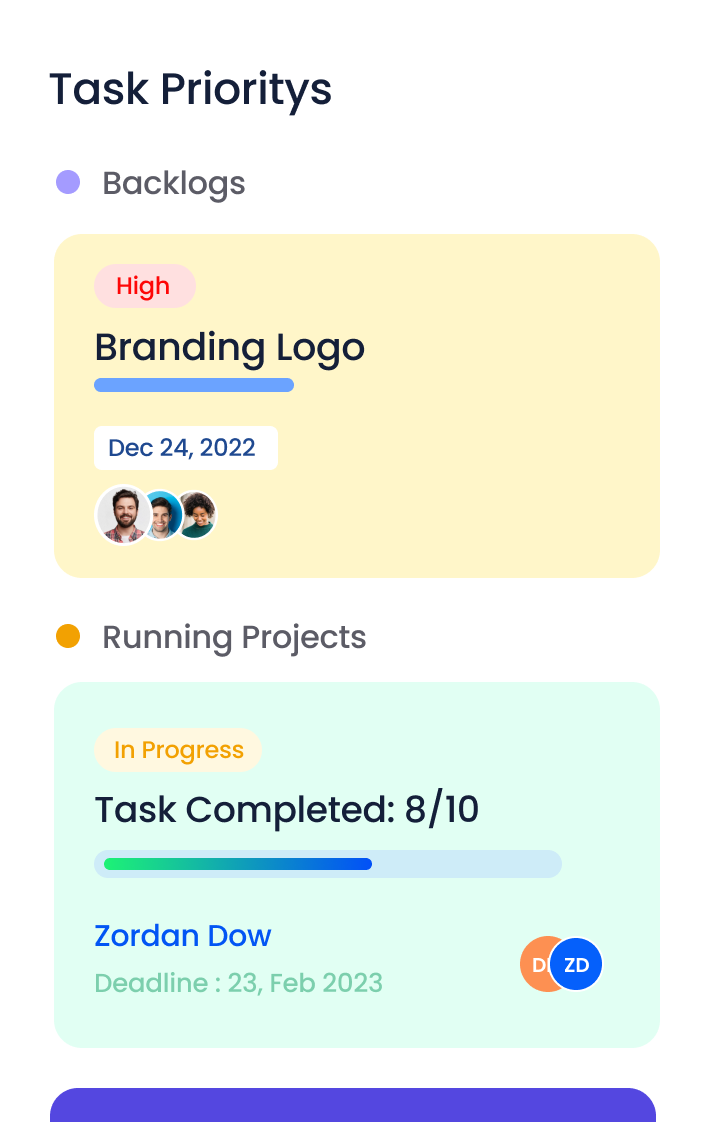
Task: Click the gradient task completion progress bar
Action: pyautogui.click(x=327, y=863)
